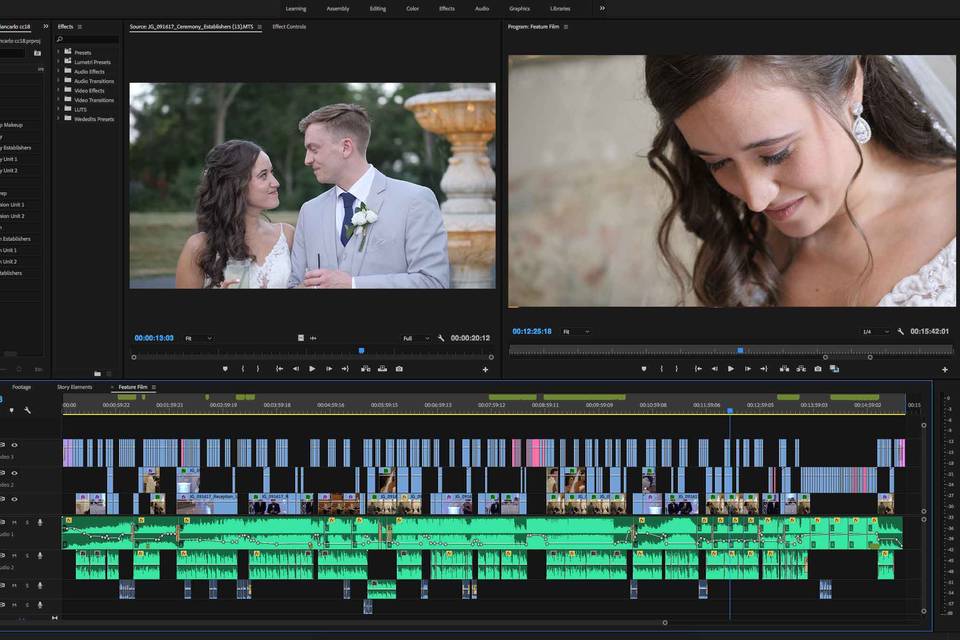Viewport: 960px width, 640px height.
Task: Add a marker in the Source monitor
Action: click(225, 369)
